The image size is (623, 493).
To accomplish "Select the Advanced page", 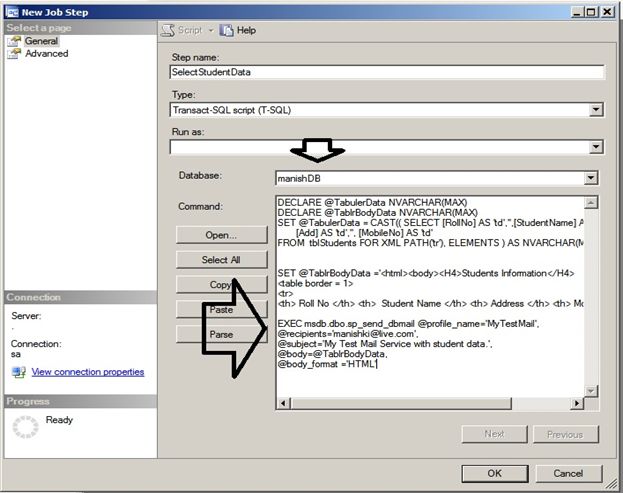I will point(46,53).
